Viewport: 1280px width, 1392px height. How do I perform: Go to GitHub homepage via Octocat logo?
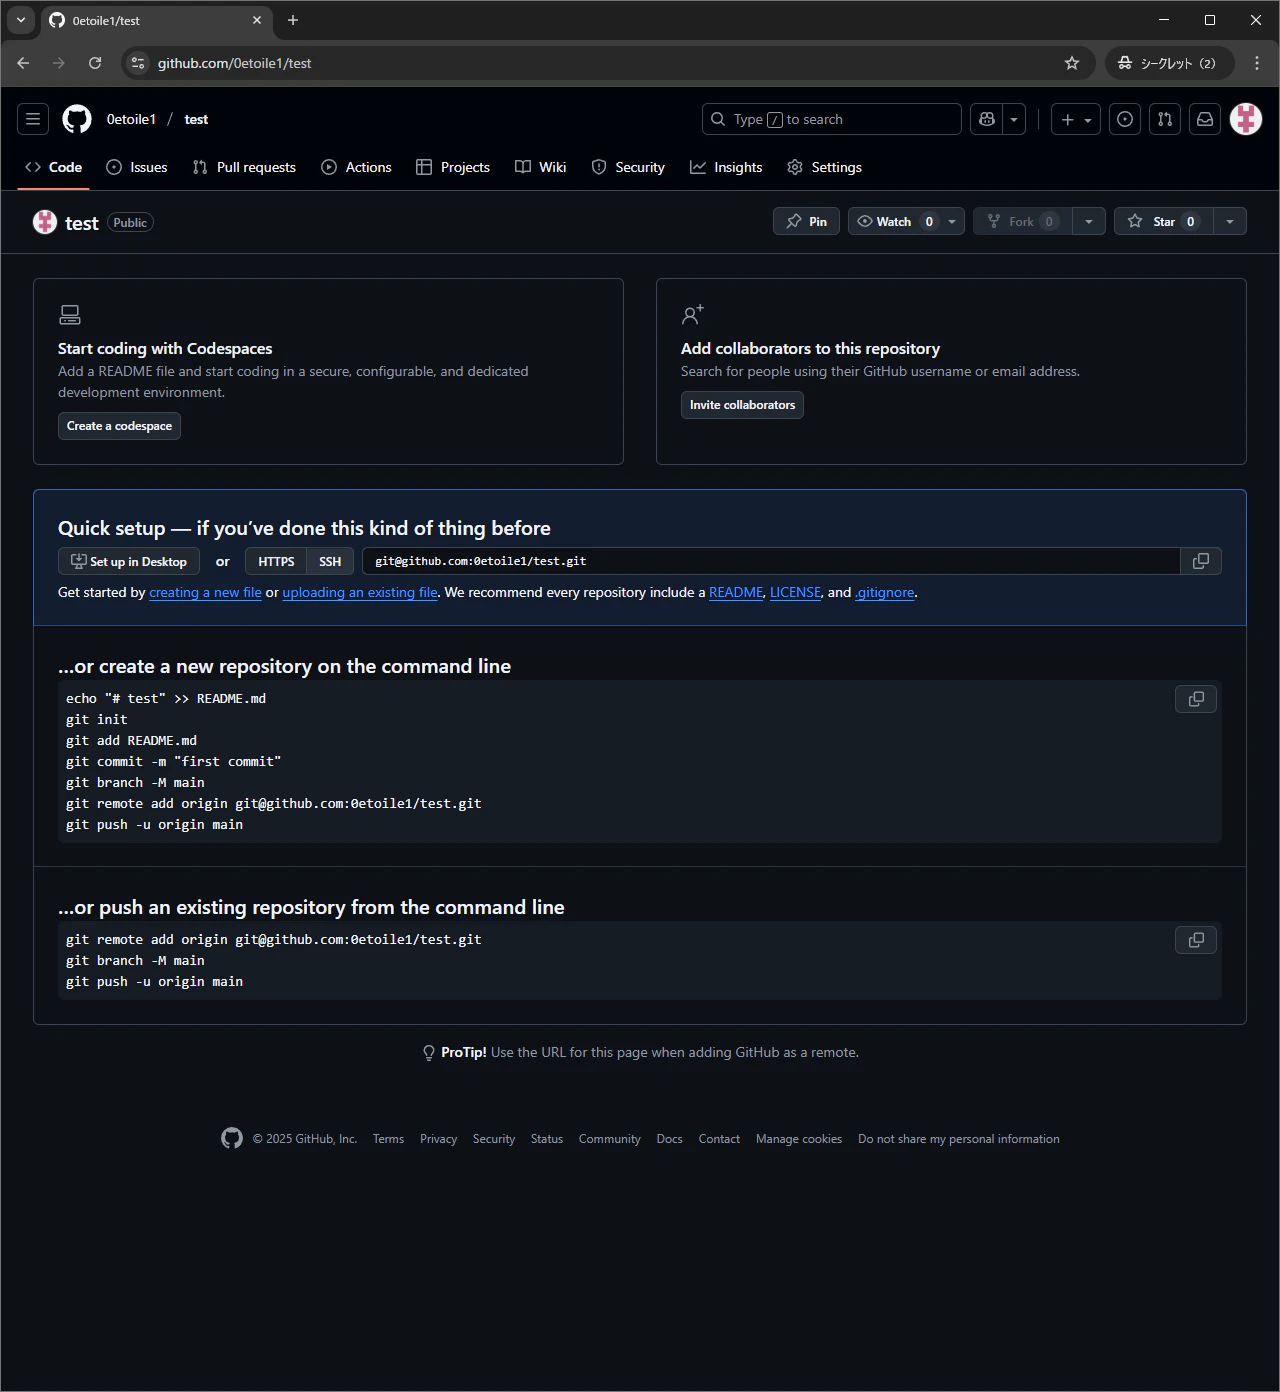click(77, 119)
